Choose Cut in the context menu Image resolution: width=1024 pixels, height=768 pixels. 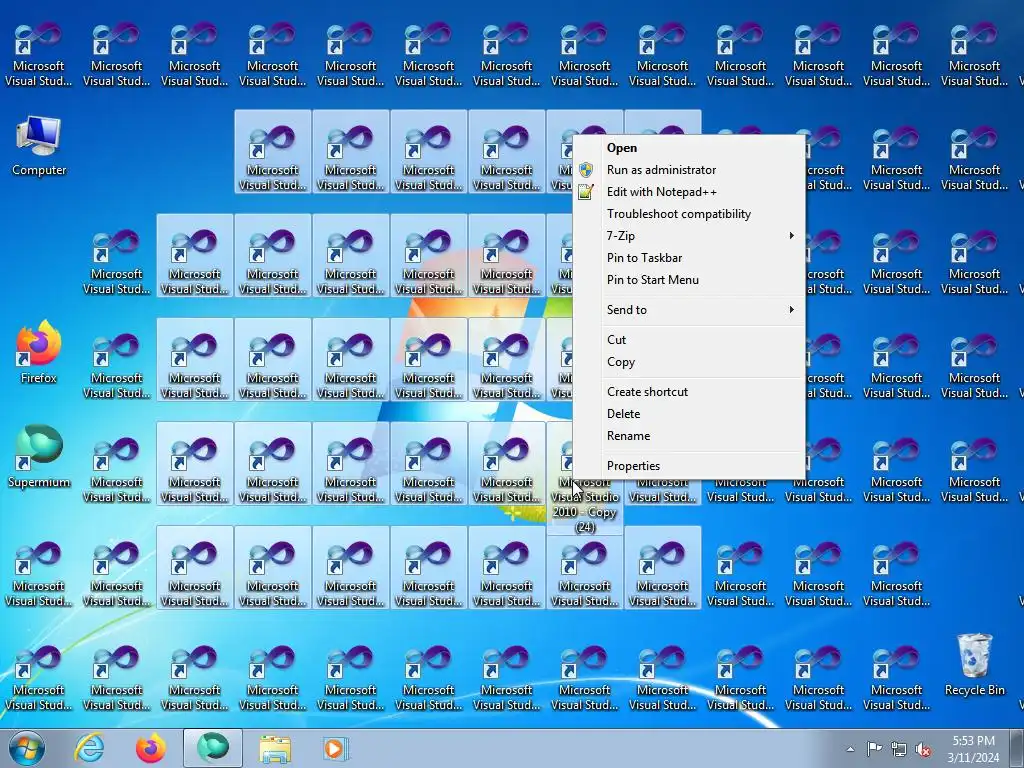pos(689,340)
